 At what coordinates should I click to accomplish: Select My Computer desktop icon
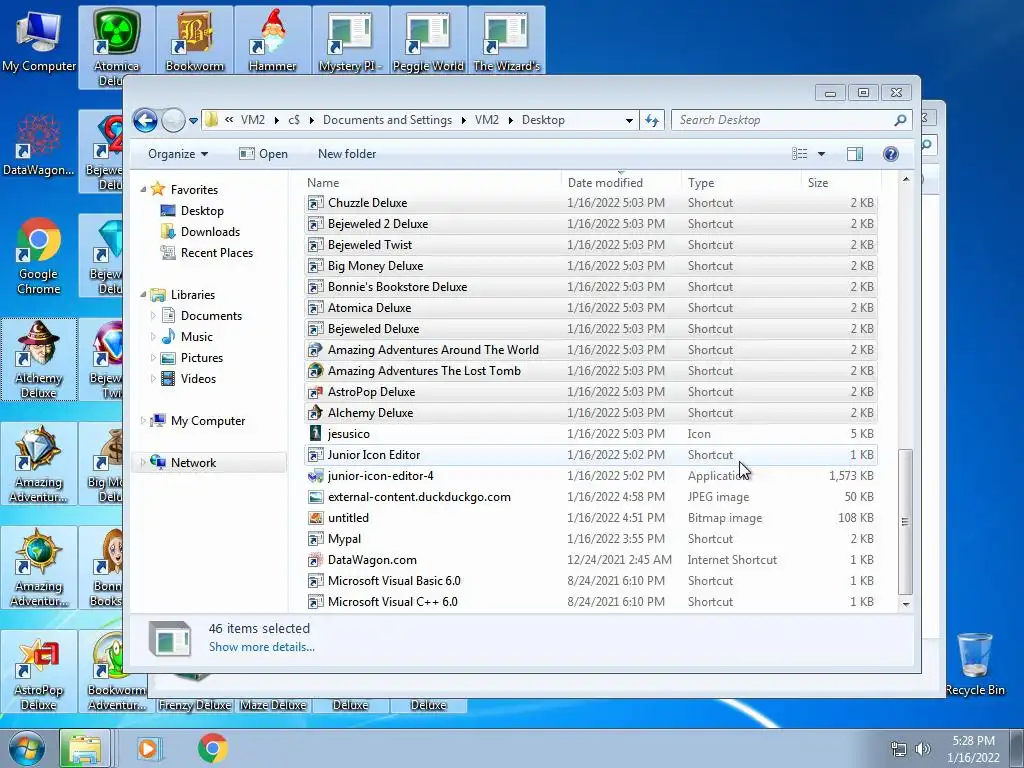point(39,40)
